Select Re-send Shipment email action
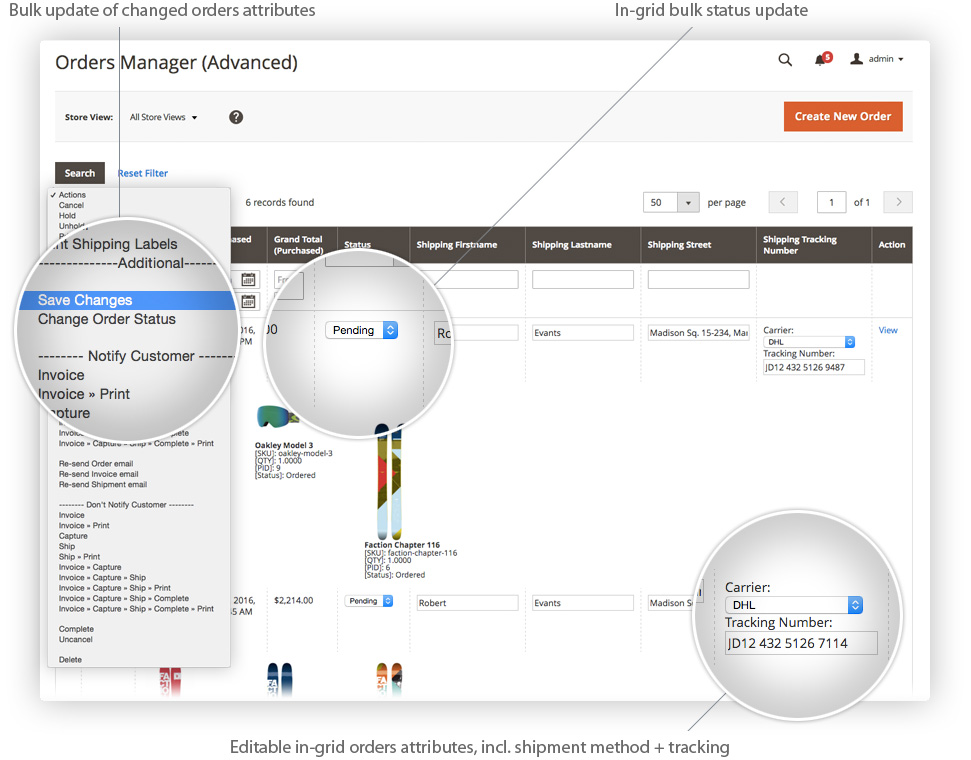Screen dimensions: 971x760 coord(103,484)
